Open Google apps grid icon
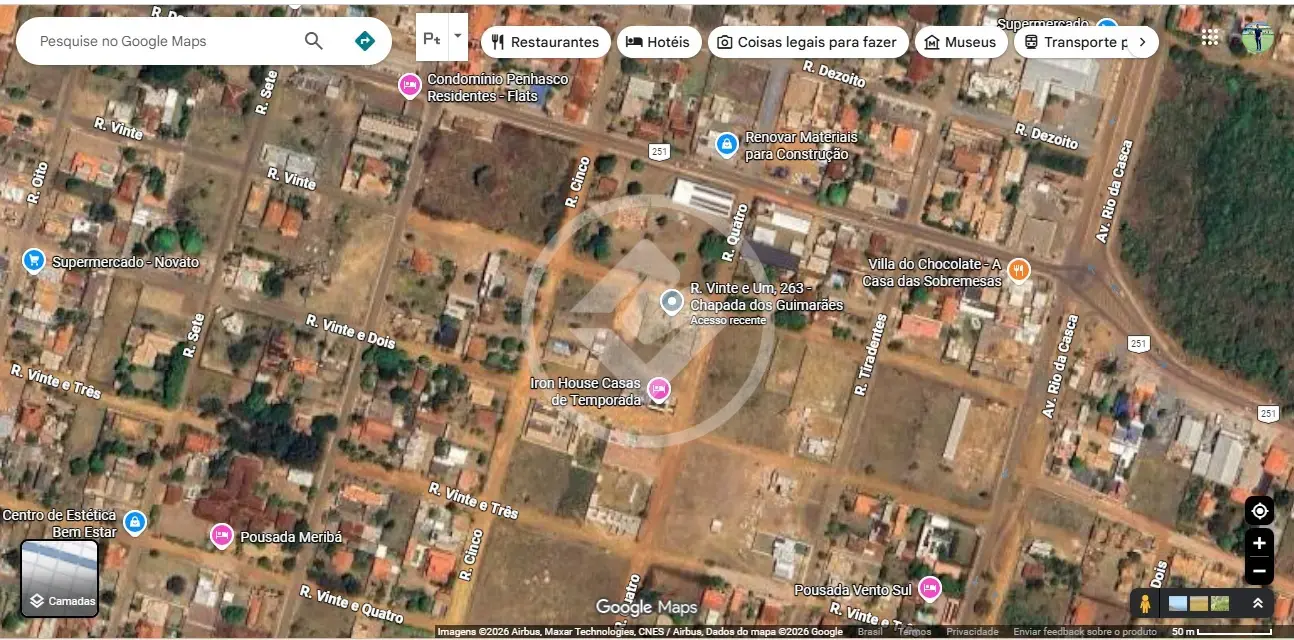This screenshot has width=1294, height=640. click(1210, 37)
